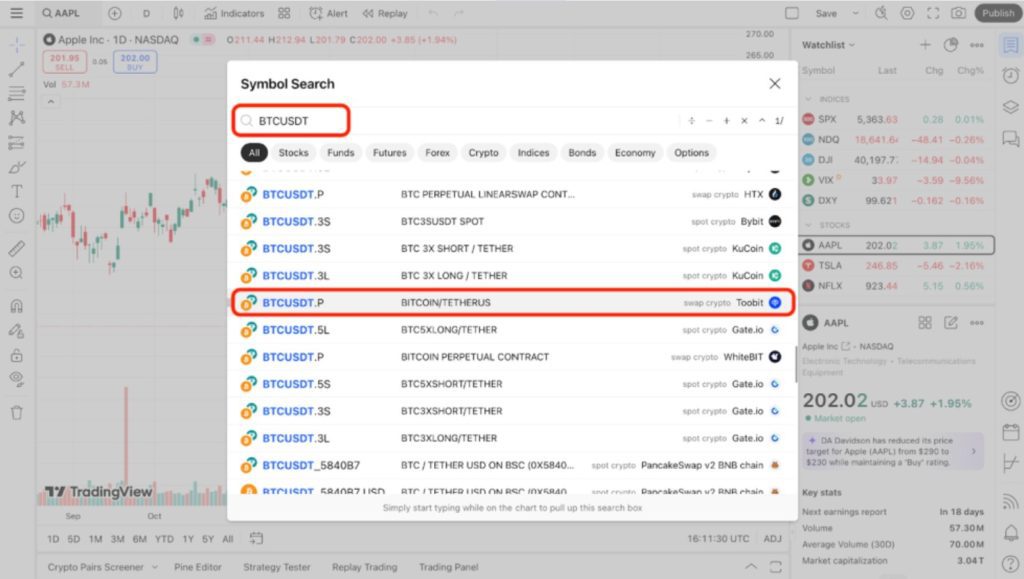Screen dimensions: 1024x579
Task: Start bar Replay mode
Action: [x=385, y=13]
